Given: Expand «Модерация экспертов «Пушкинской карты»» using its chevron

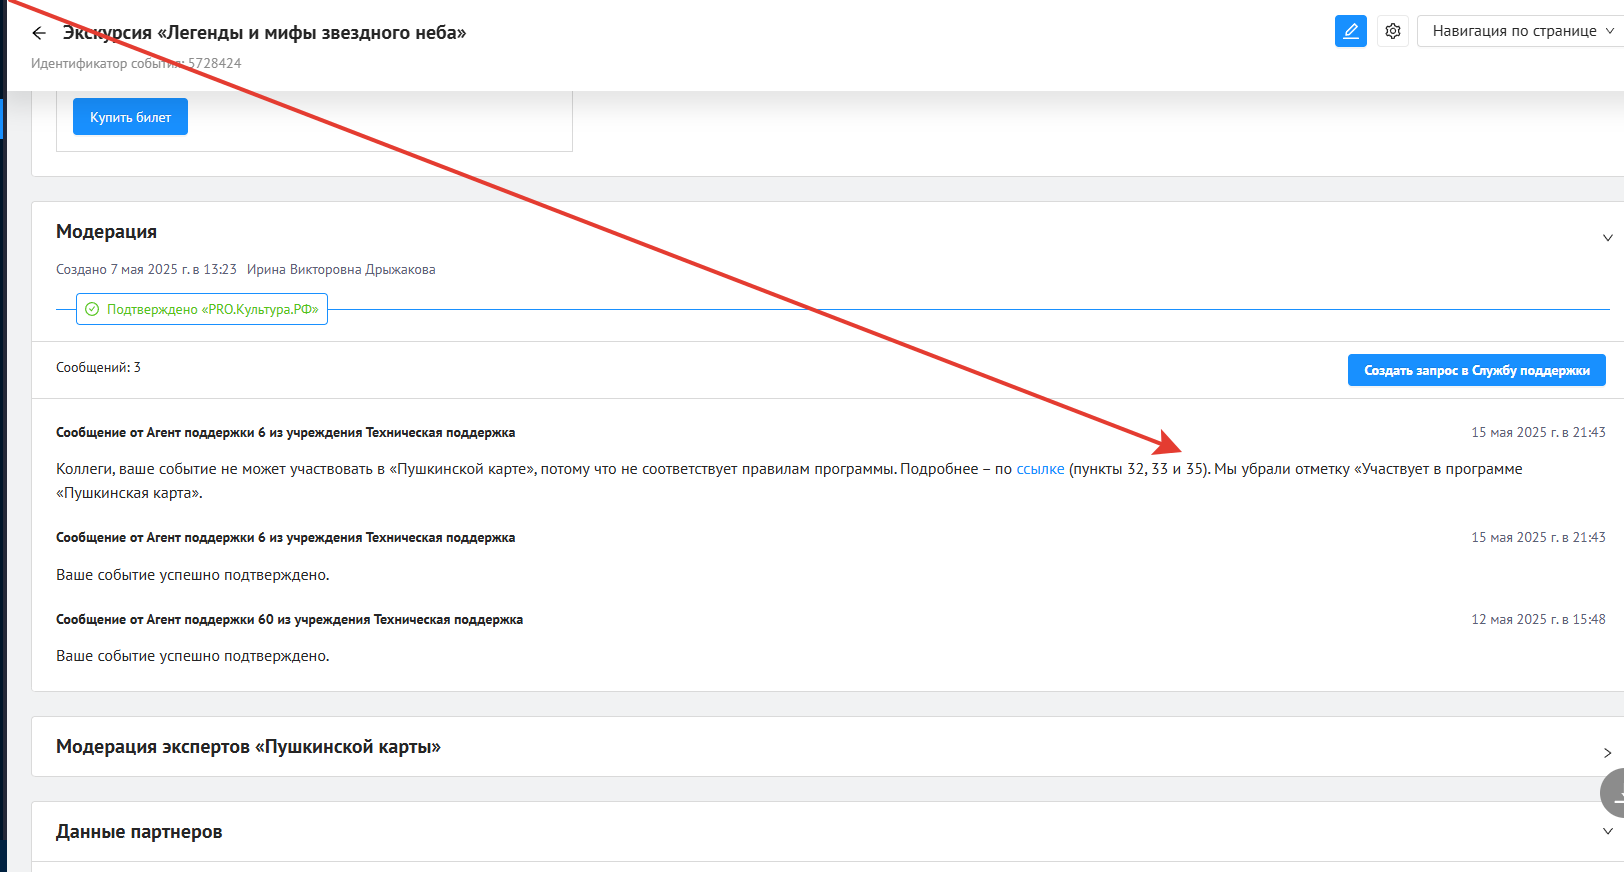Looking at the screenshot, I should click(1607, 753).
